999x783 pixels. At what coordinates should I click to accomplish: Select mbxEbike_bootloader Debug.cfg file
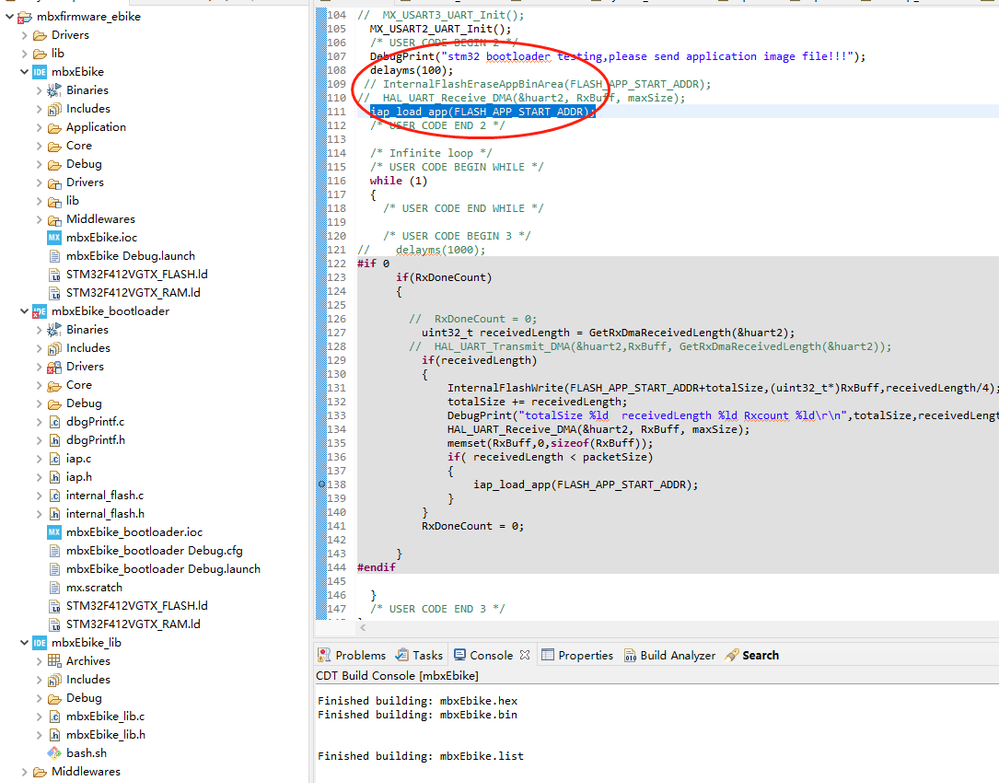coord(154,550)
